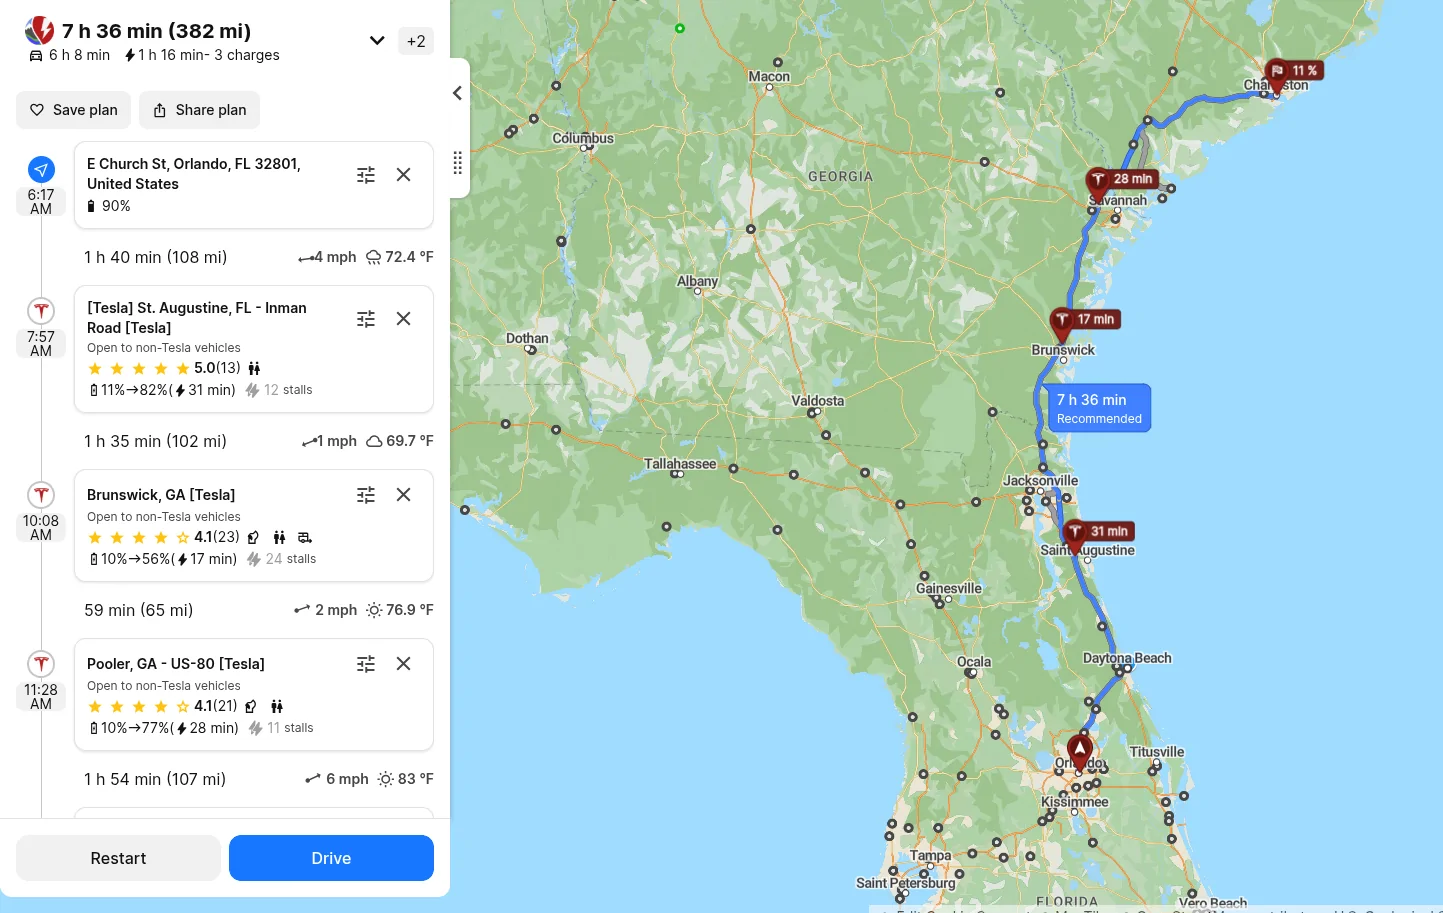This screenshot has width=1443, height=913.
Task: Select the Saint Augustine 31 min charger marker
Action: pyautogui.click(x=1098, y=532)
